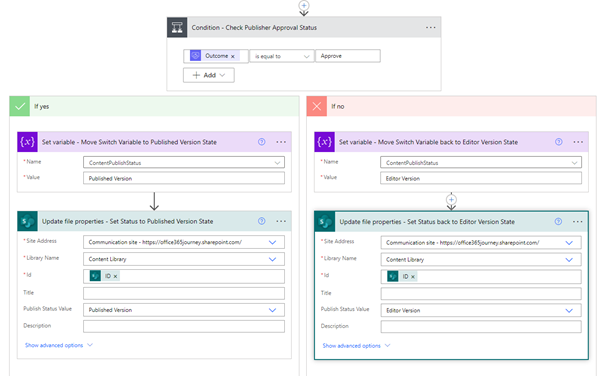Screen dimensions: 602x376
Task: Open the ellipsis menu on Update file properties Editor Version
Action: coord(577,222)
